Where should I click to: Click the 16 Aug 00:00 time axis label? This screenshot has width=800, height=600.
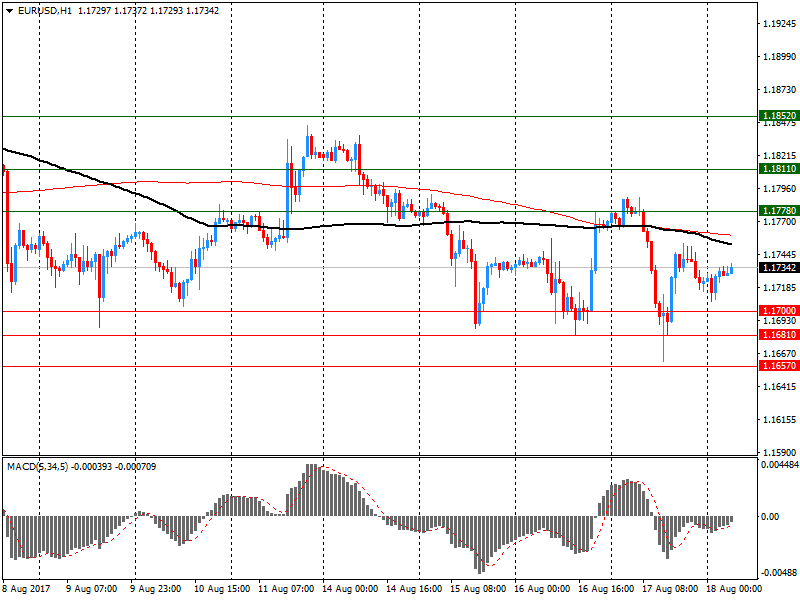click(542, 589)
